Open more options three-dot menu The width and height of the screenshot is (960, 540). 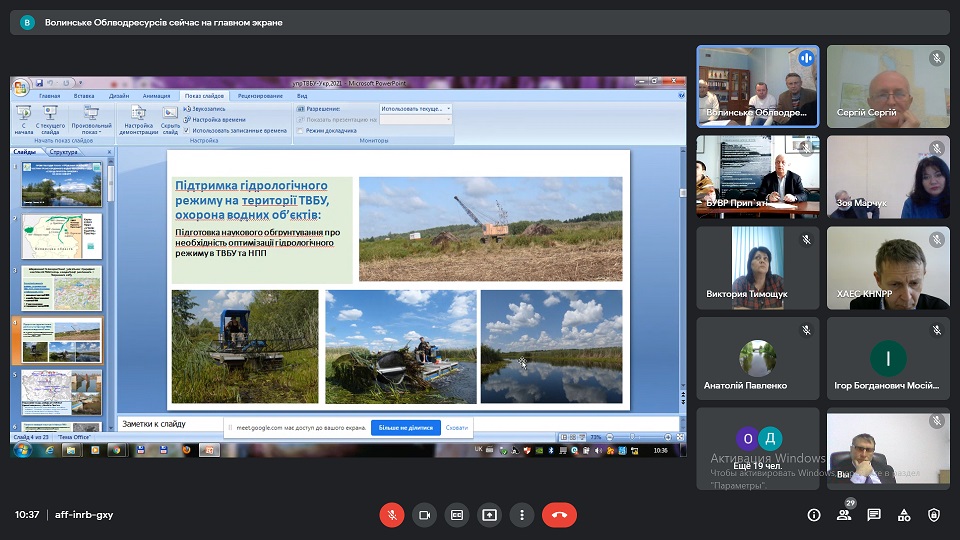click(522, 515)
